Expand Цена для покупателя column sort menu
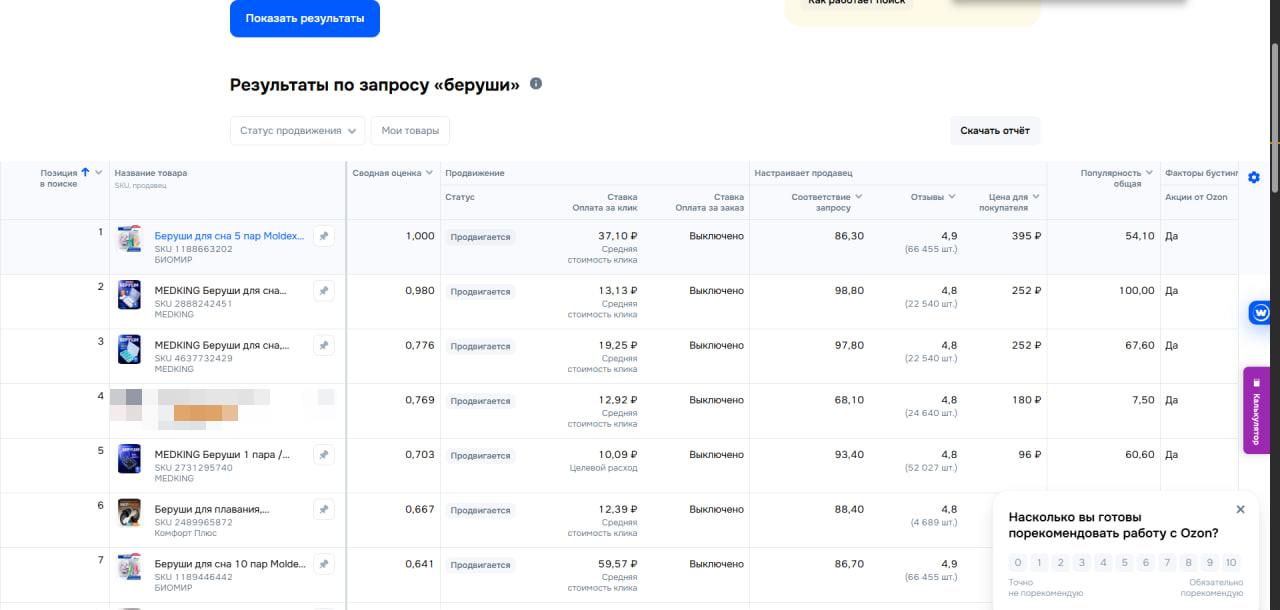The image size is (1280, 610). [1035, 197]
